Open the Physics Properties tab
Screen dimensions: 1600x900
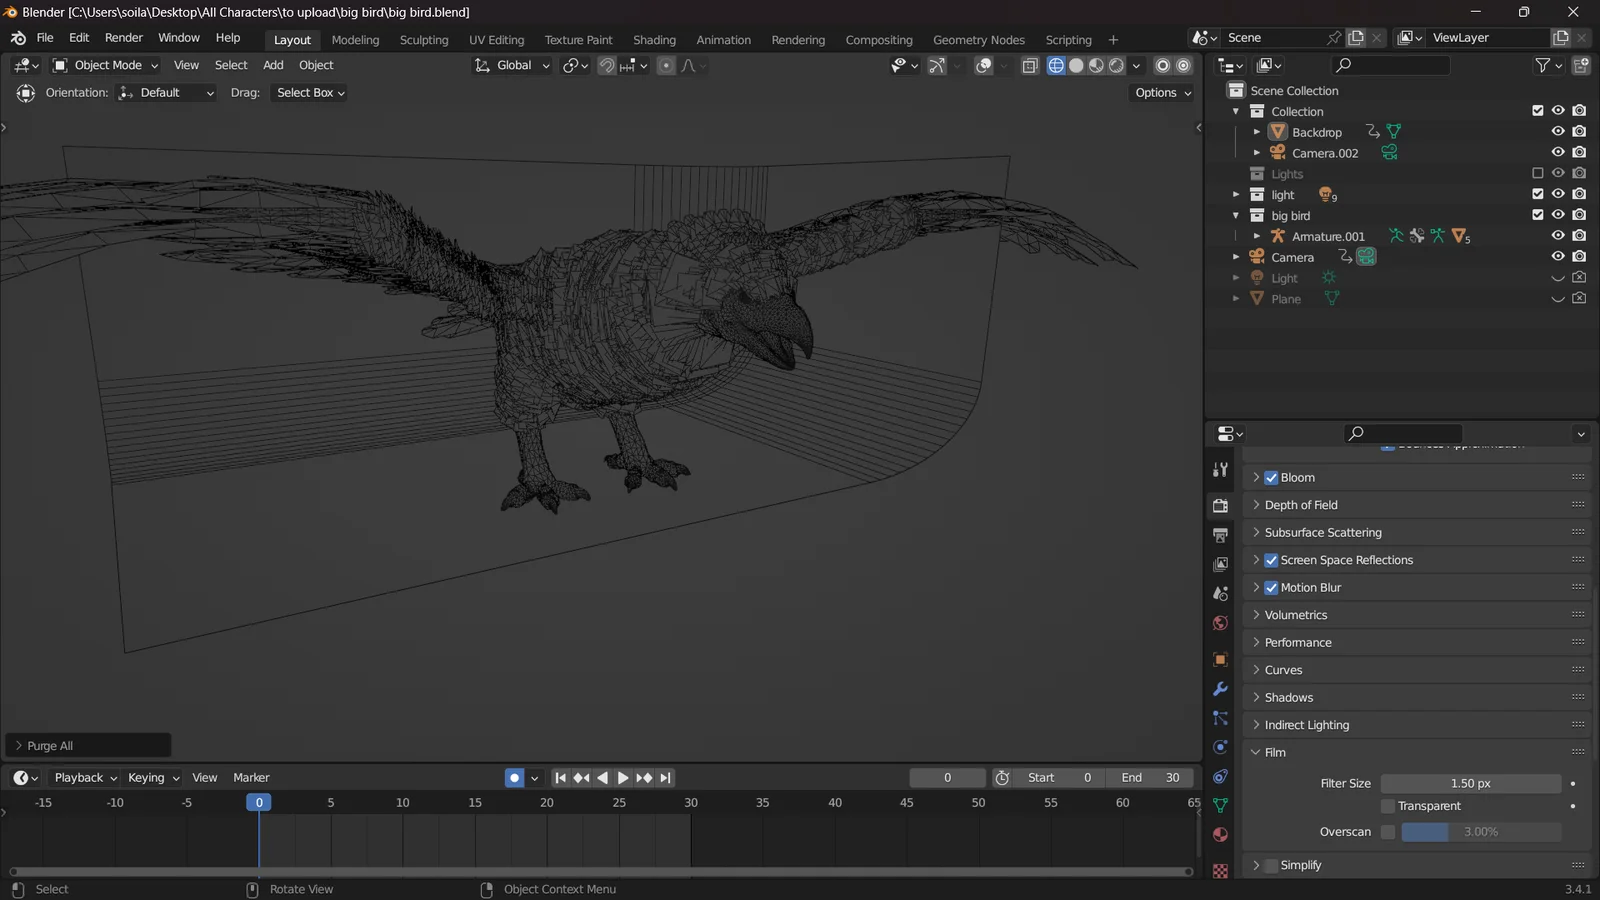[x=1220, y=747]
